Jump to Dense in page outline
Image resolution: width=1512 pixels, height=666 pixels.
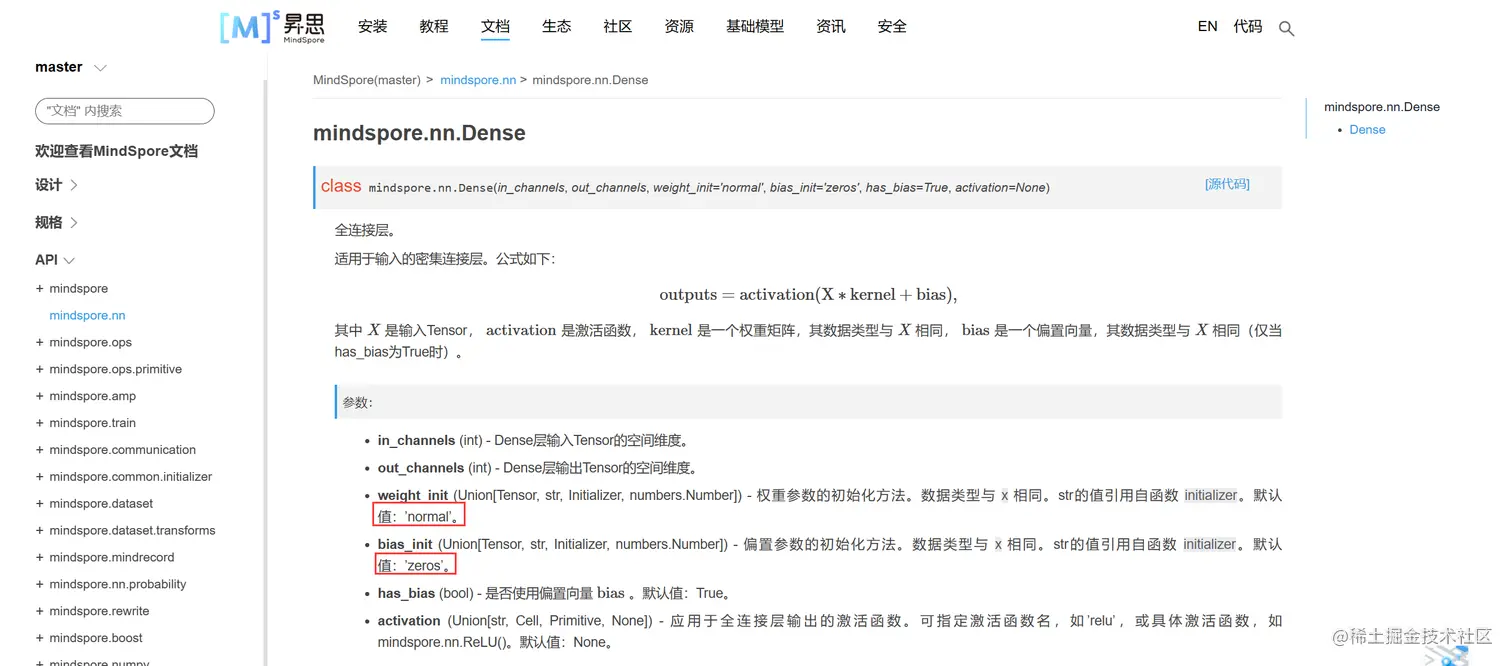coord(1367,130)
